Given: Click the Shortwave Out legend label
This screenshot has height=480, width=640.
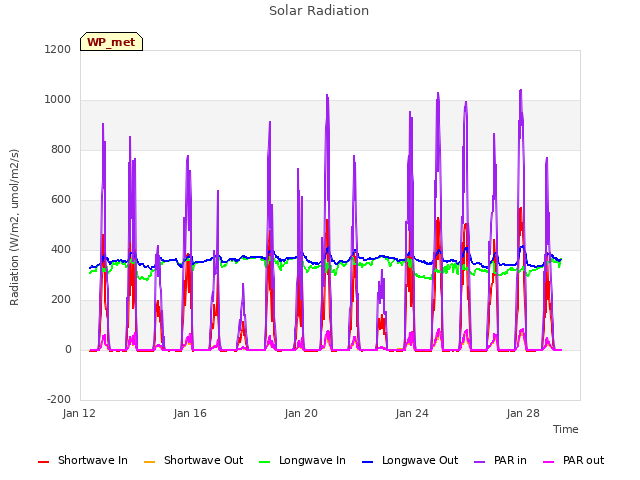Looking at the screenshot, I should pos(203,460).
